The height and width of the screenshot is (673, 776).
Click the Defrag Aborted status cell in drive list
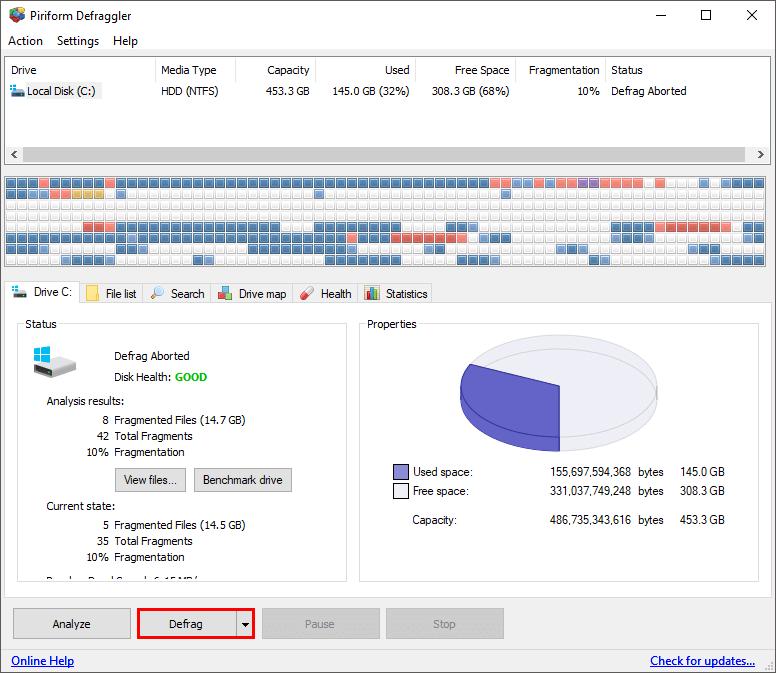[x=649, y=91]
